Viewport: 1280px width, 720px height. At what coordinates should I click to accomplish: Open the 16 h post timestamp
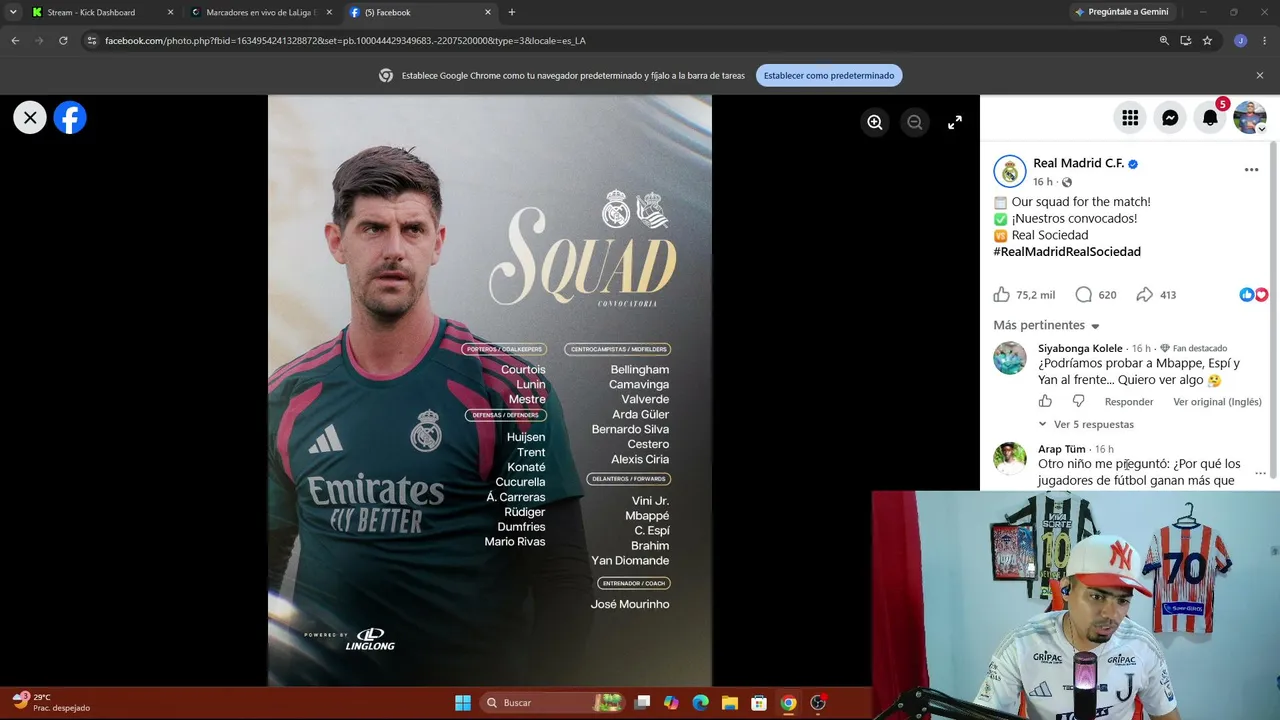point(1043,182)
